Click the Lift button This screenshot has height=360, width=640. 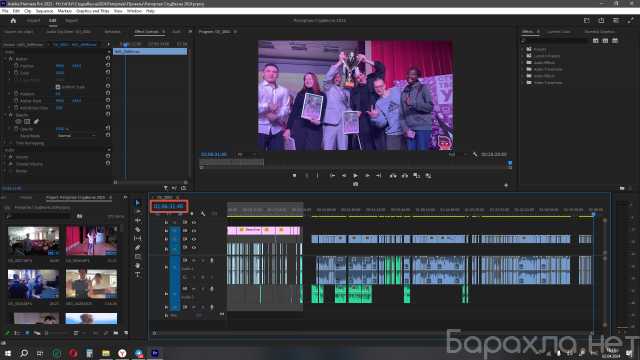393,176
